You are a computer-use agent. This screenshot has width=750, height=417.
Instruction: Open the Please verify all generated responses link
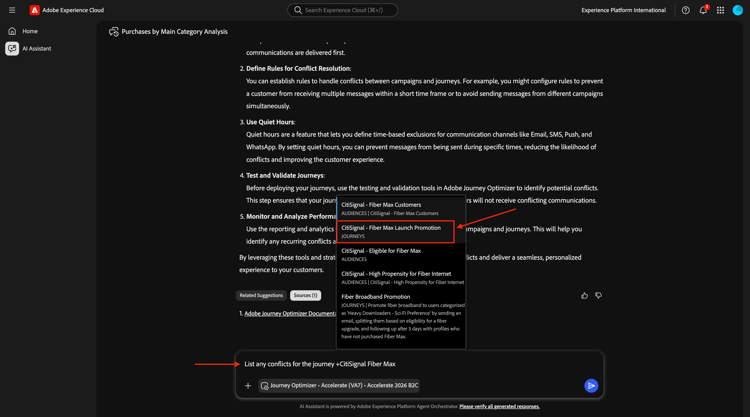(x=499, y=406)
